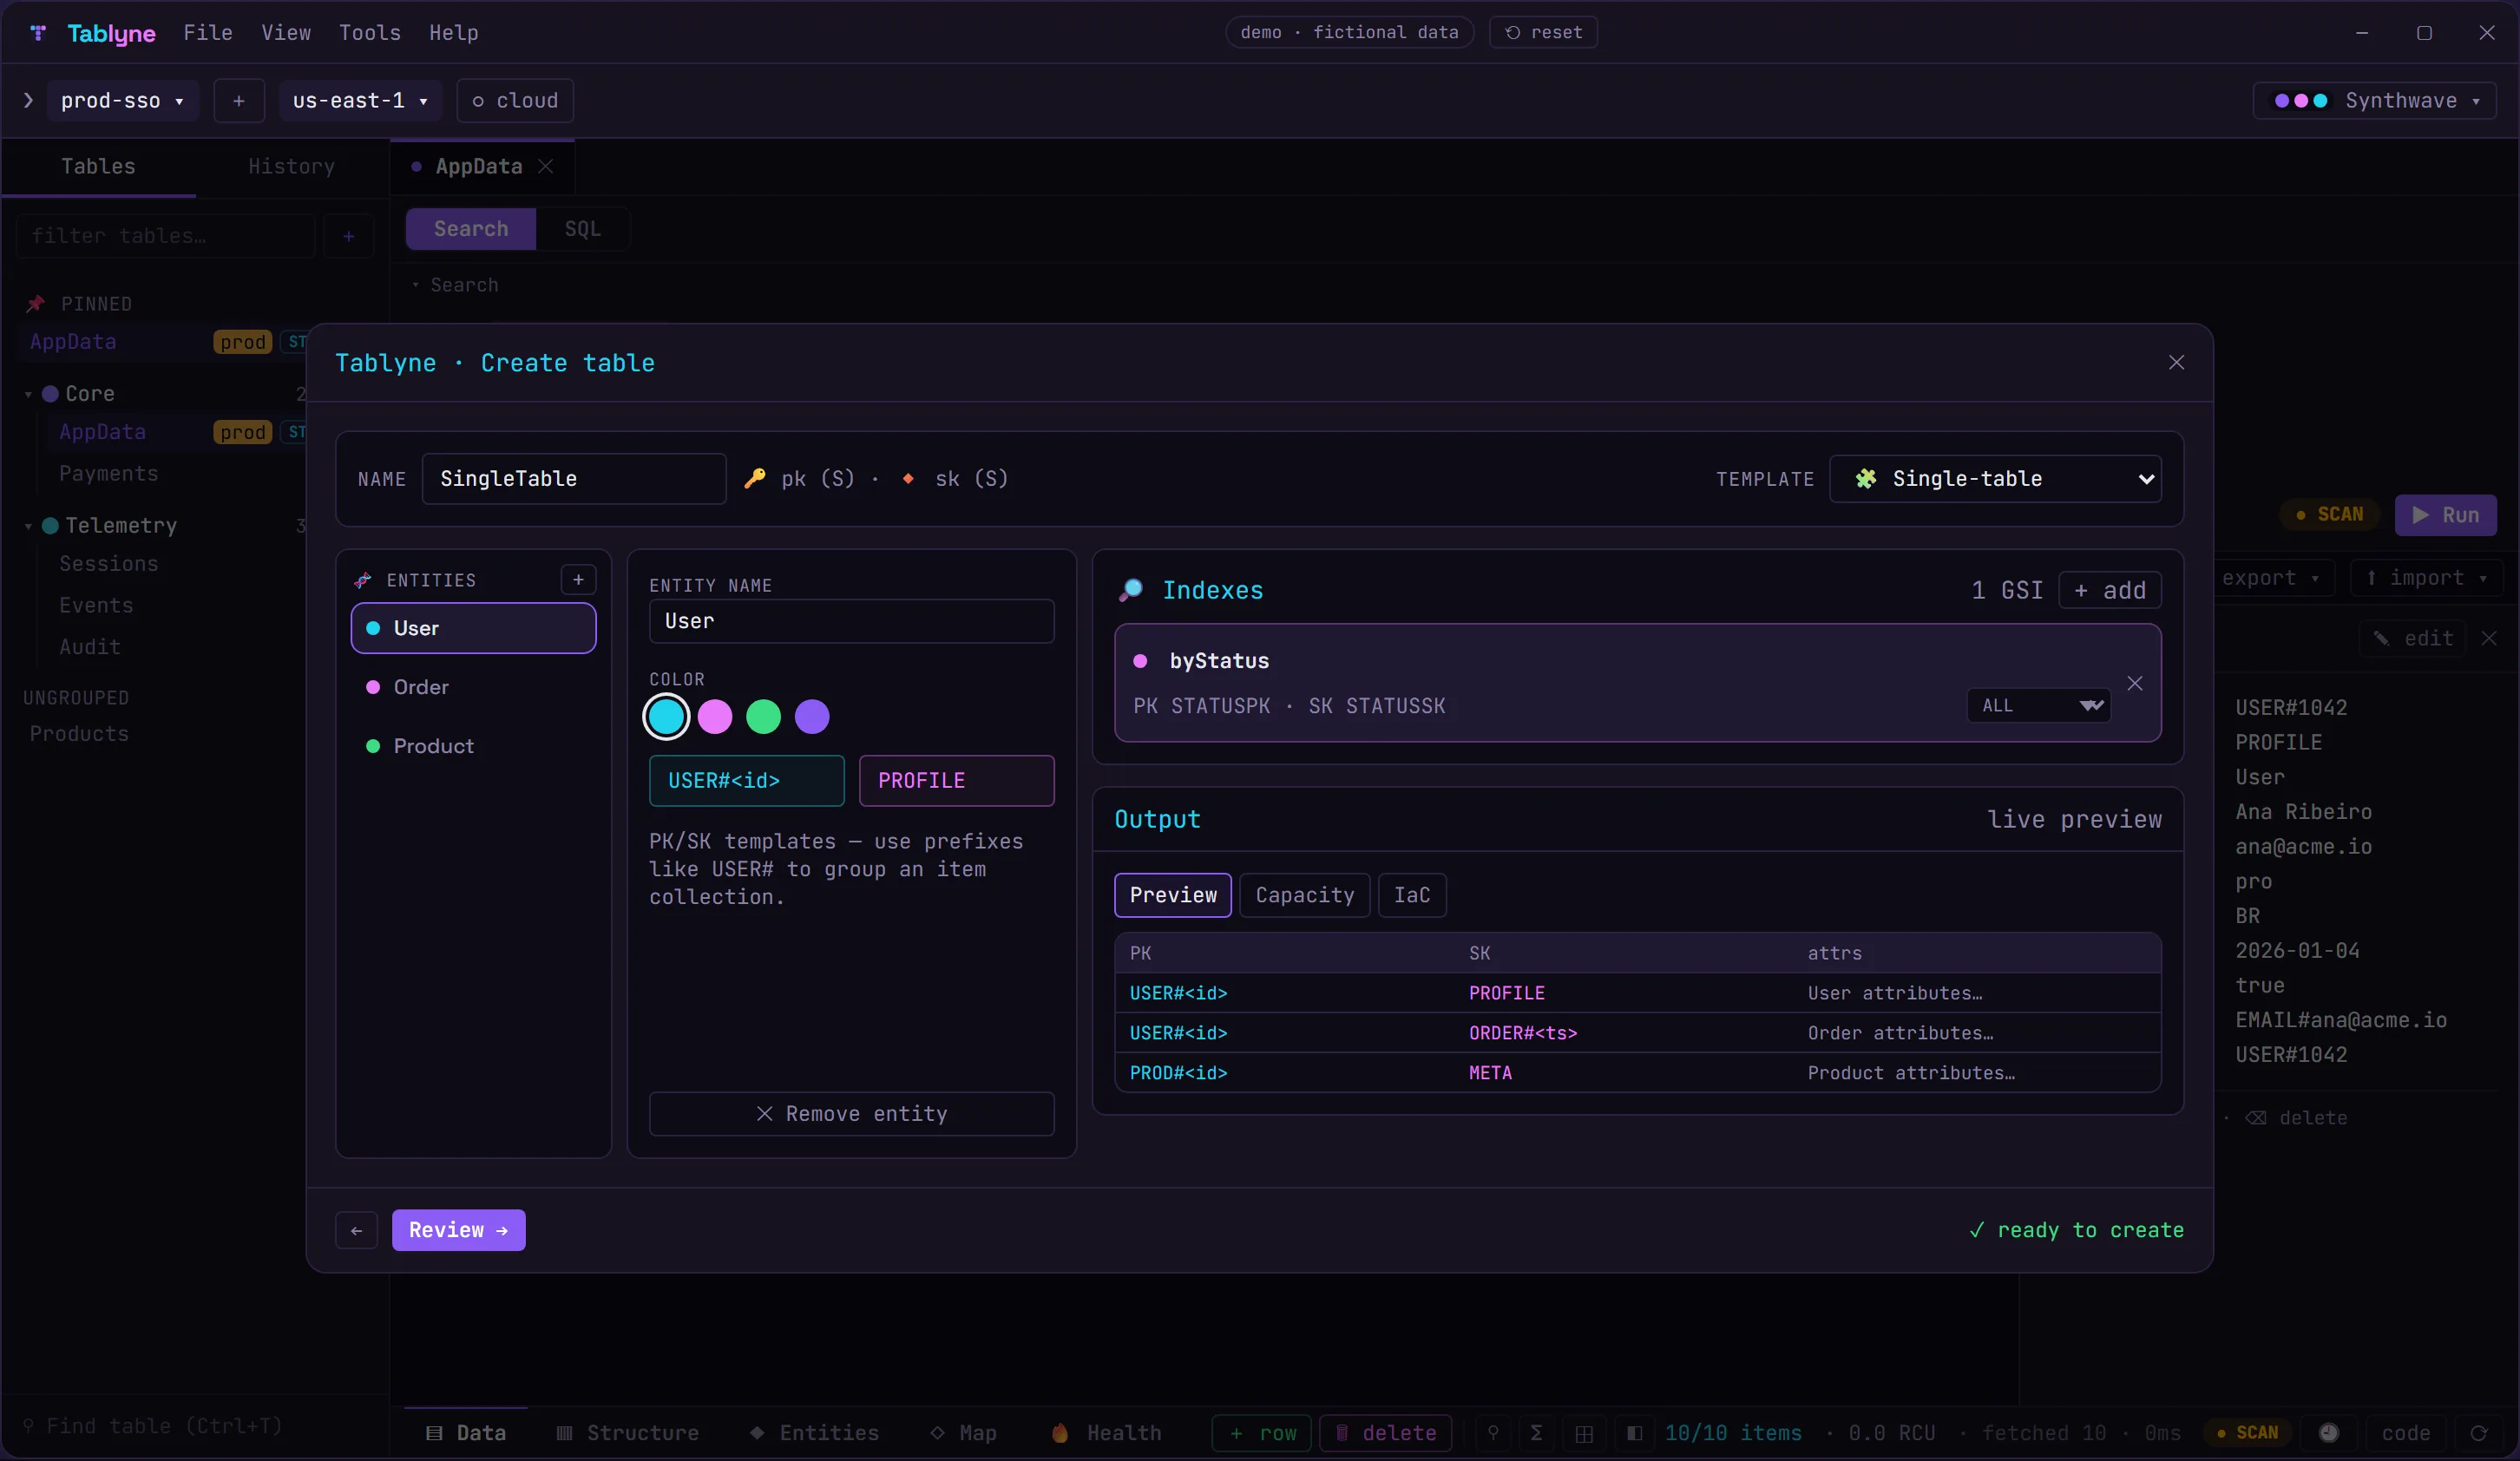Pick the purple entity color
The width and height of the screenshot is (2520, 1461).
(812, 717)
